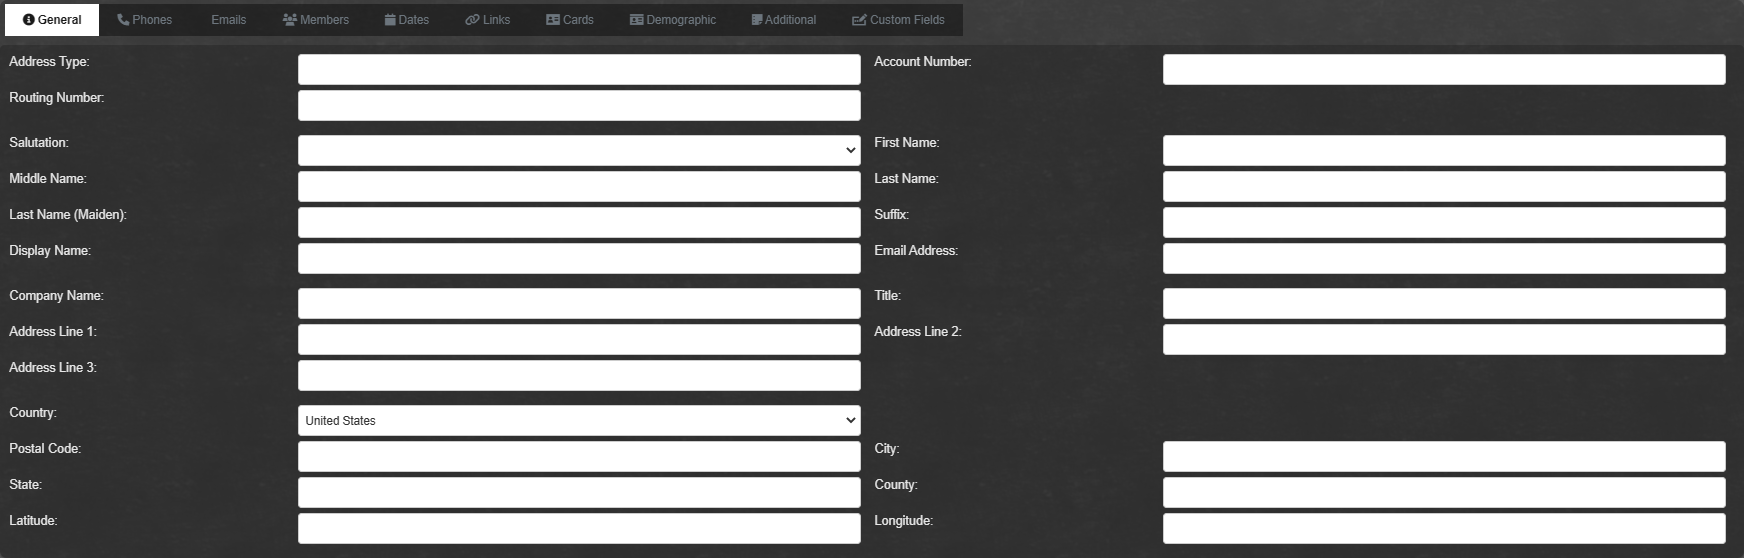View the Additional tab
Viewport: 1744px width, 558px height.
pos(784,20)
